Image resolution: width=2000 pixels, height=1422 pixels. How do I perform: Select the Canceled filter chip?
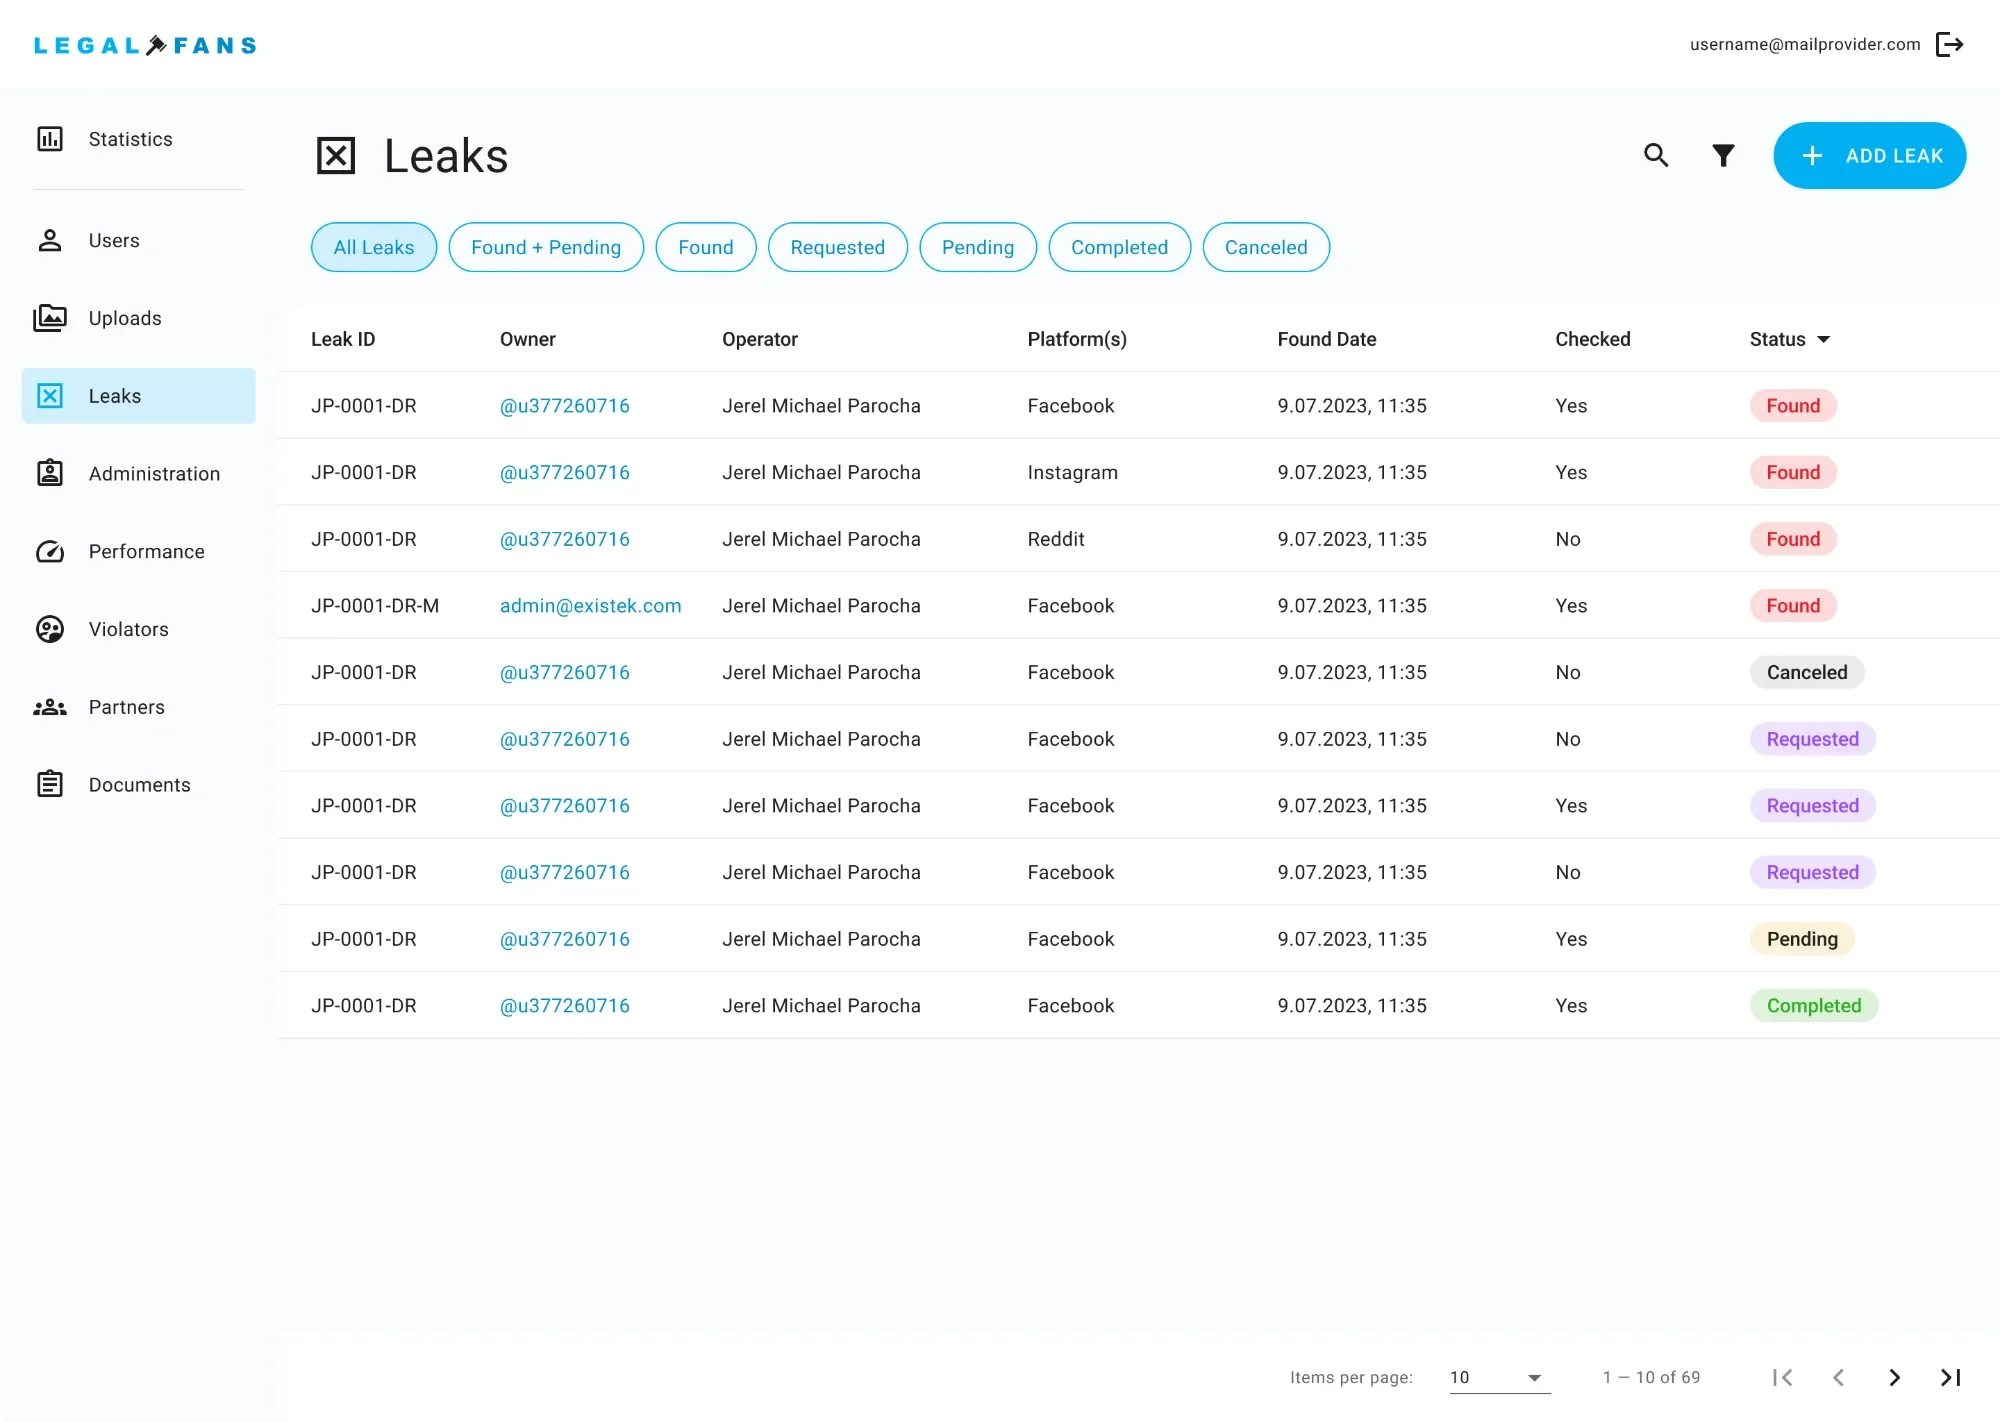1266,247
